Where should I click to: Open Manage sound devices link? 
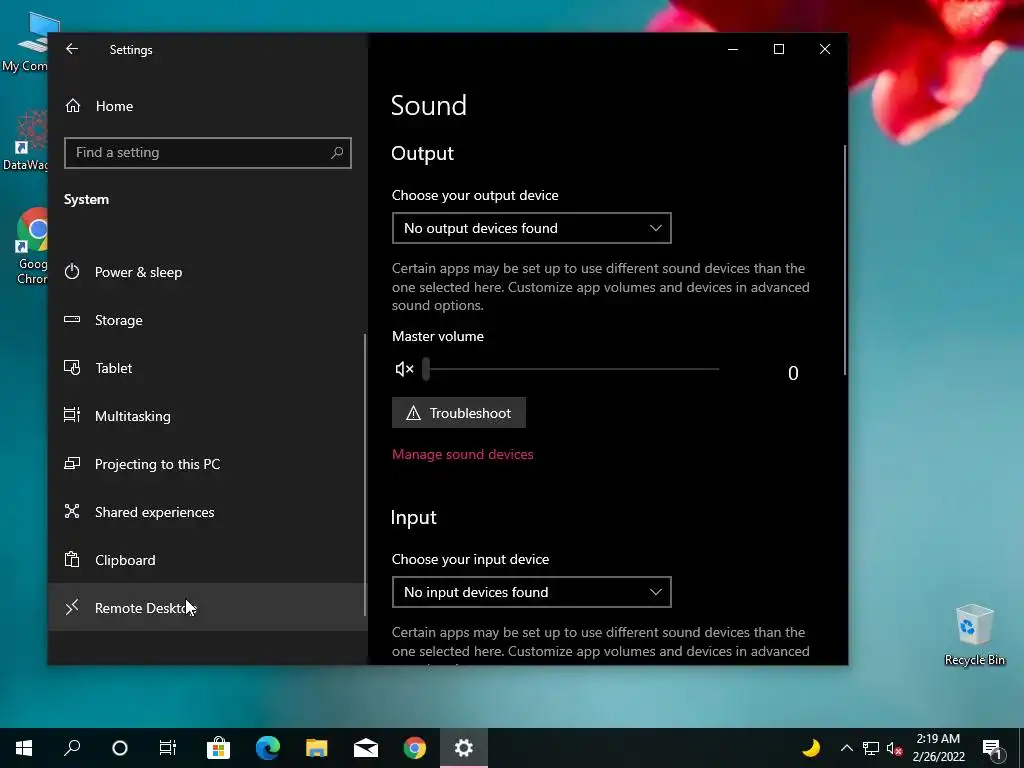tap(462, 455)
